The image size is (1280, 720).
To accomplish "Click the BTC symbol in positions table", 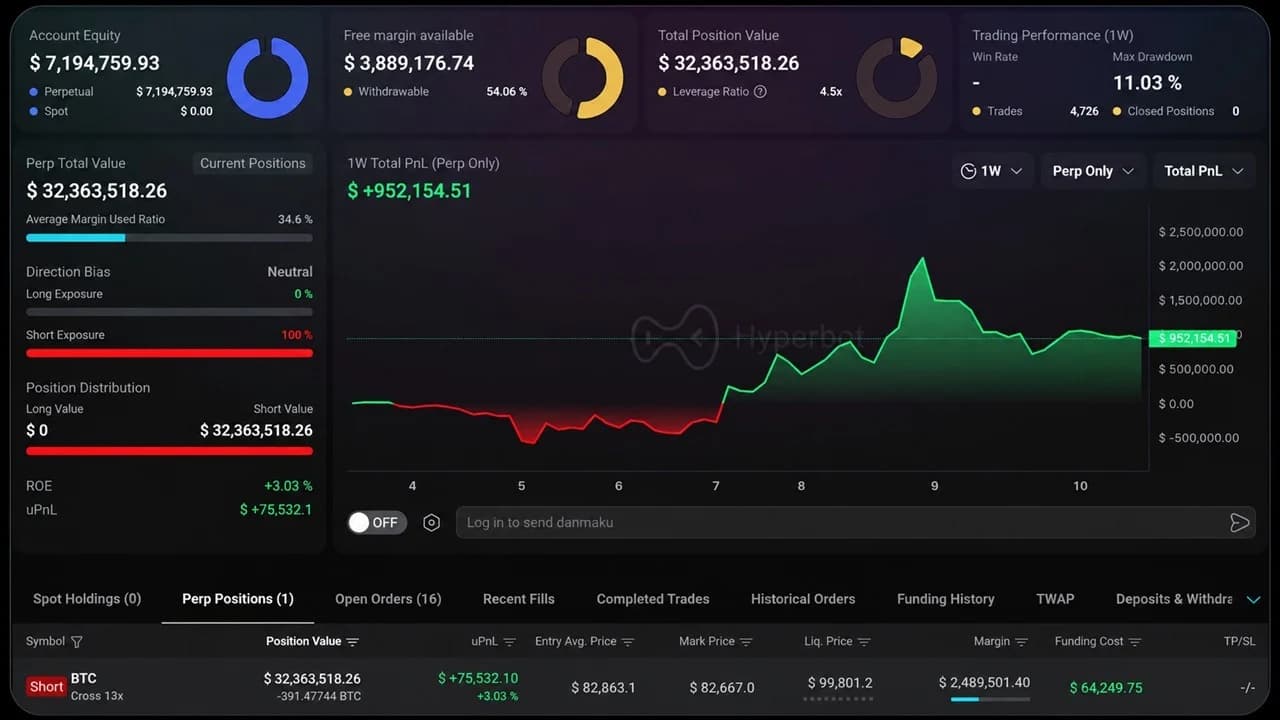I will coord(83,679).
